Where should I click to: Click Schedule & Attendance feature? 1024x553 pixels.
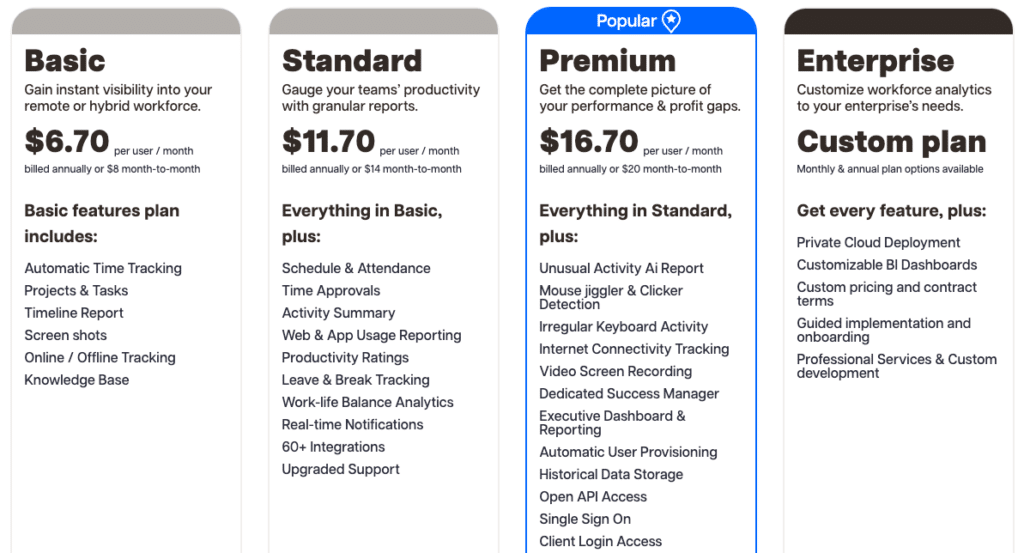click(356, 268)
